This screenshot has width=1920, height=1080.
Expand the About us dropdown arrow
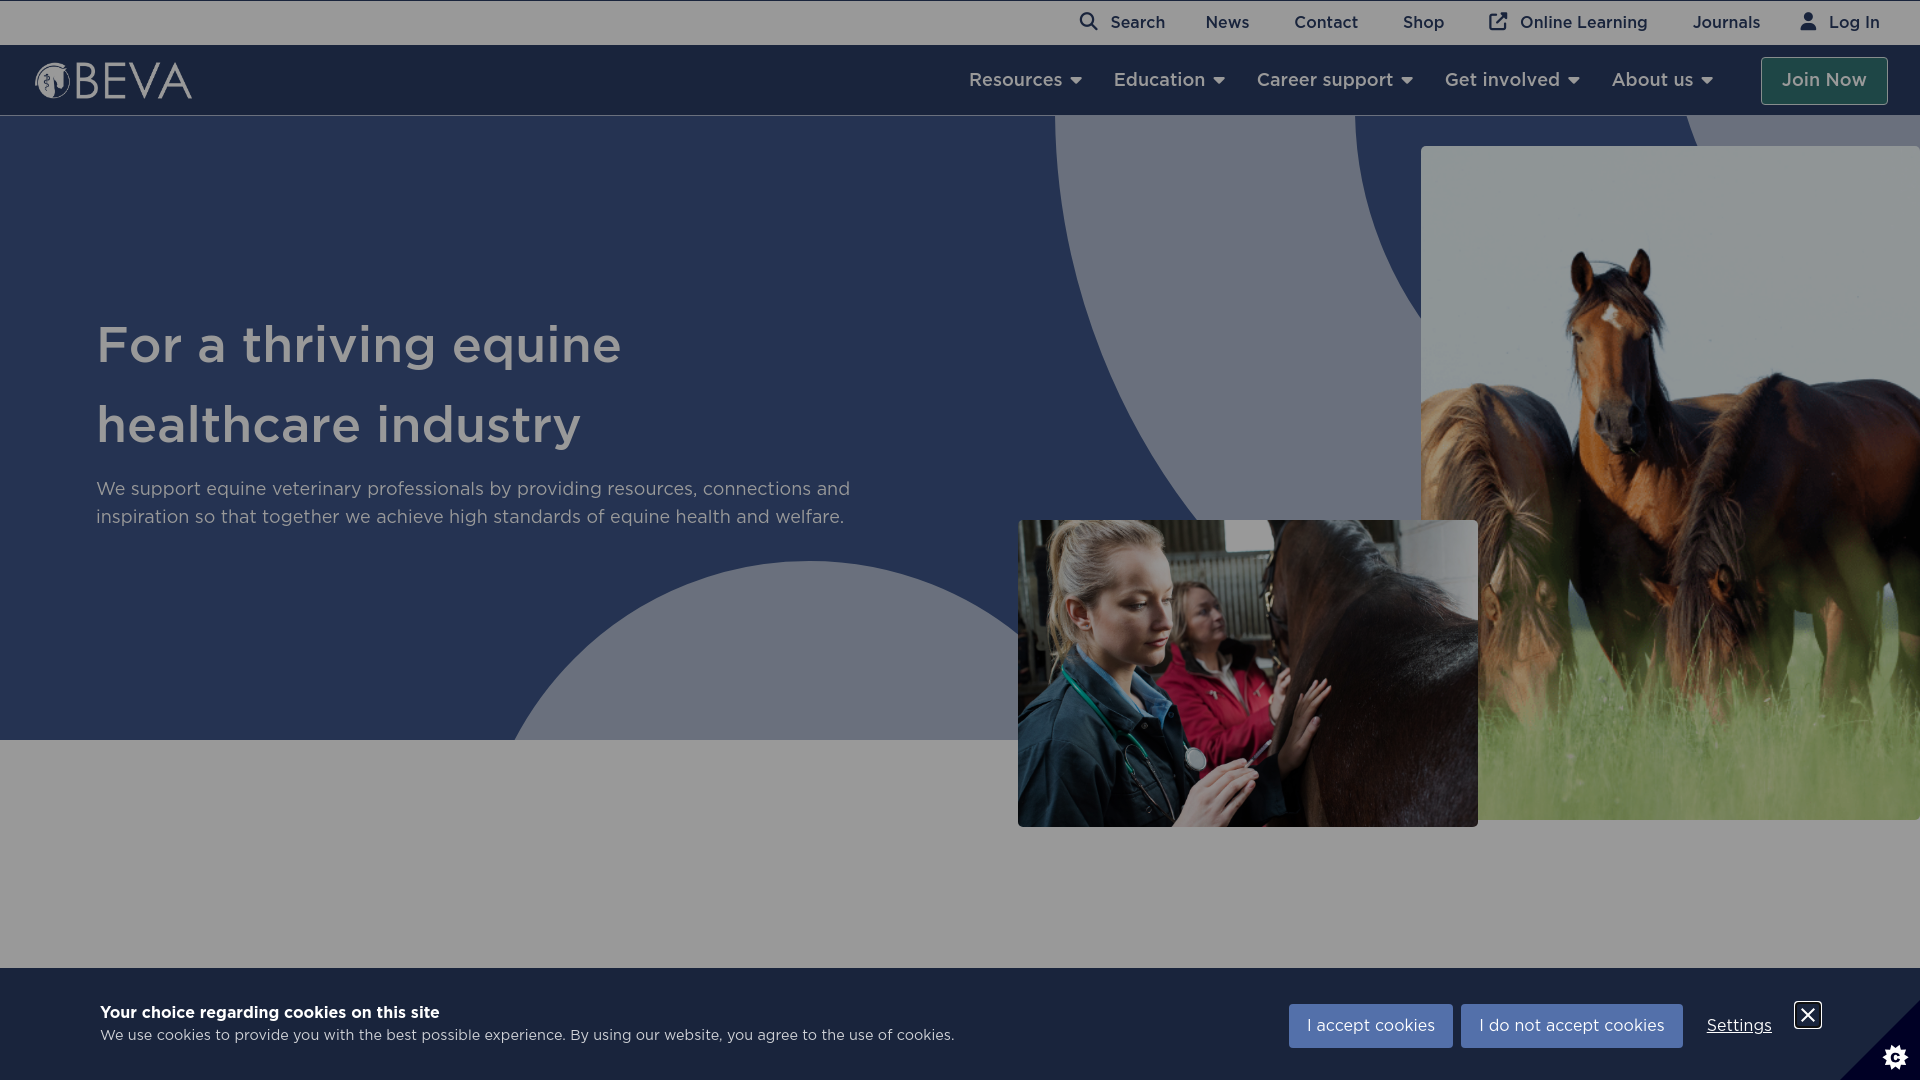[1707, 81]
